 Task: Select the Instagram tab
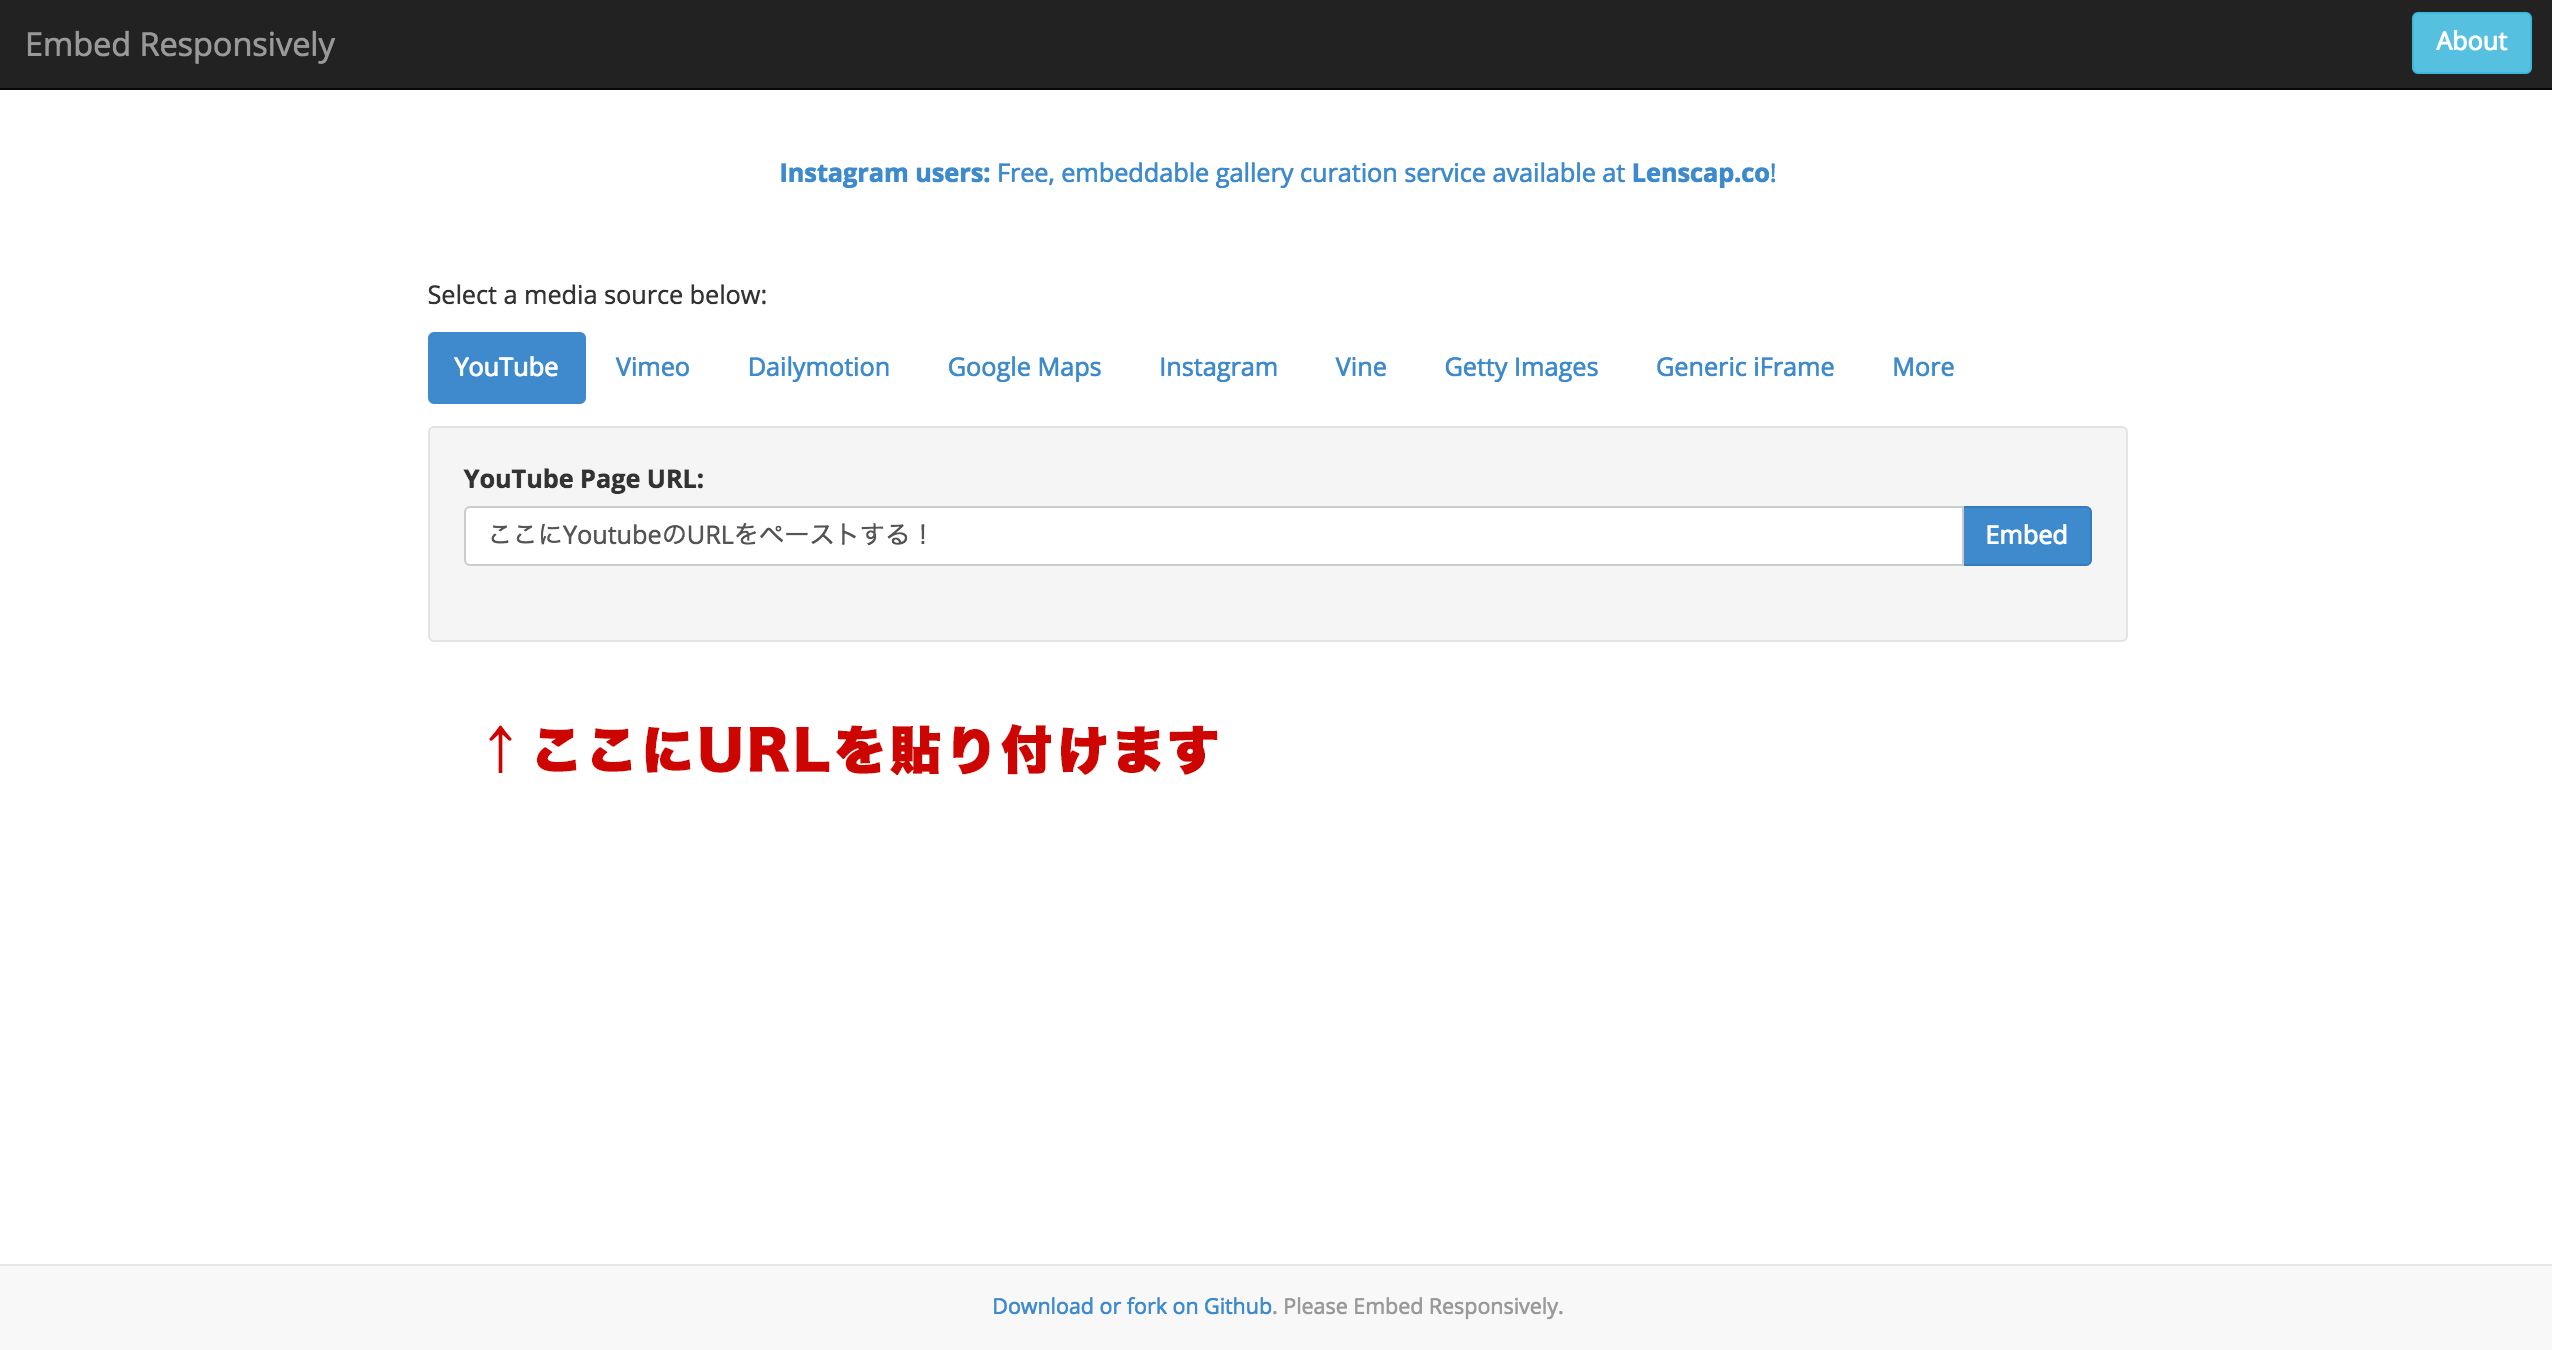tap(1218, 367)
